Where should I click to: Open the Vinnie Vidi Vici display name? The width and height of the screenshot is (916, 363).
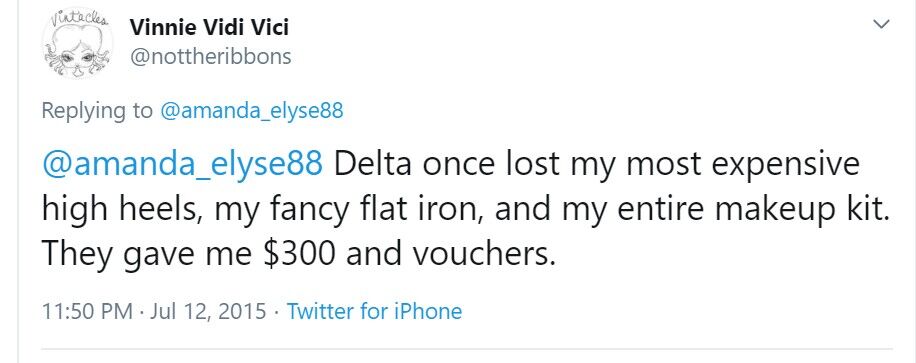pyautogui.click(x=209, y=27)
